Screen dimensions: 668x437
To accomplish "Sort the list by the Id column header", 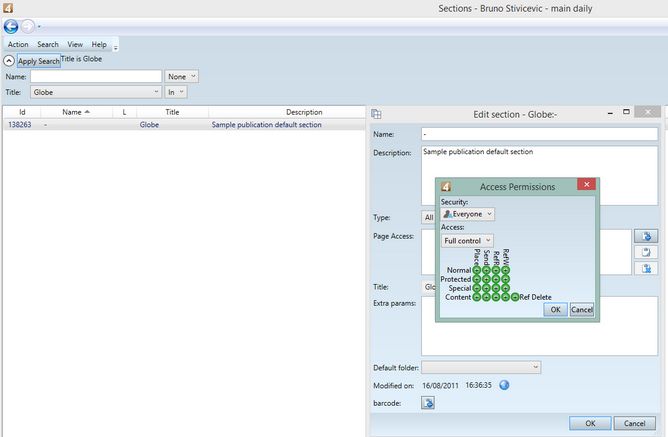I will click(22, 112).
